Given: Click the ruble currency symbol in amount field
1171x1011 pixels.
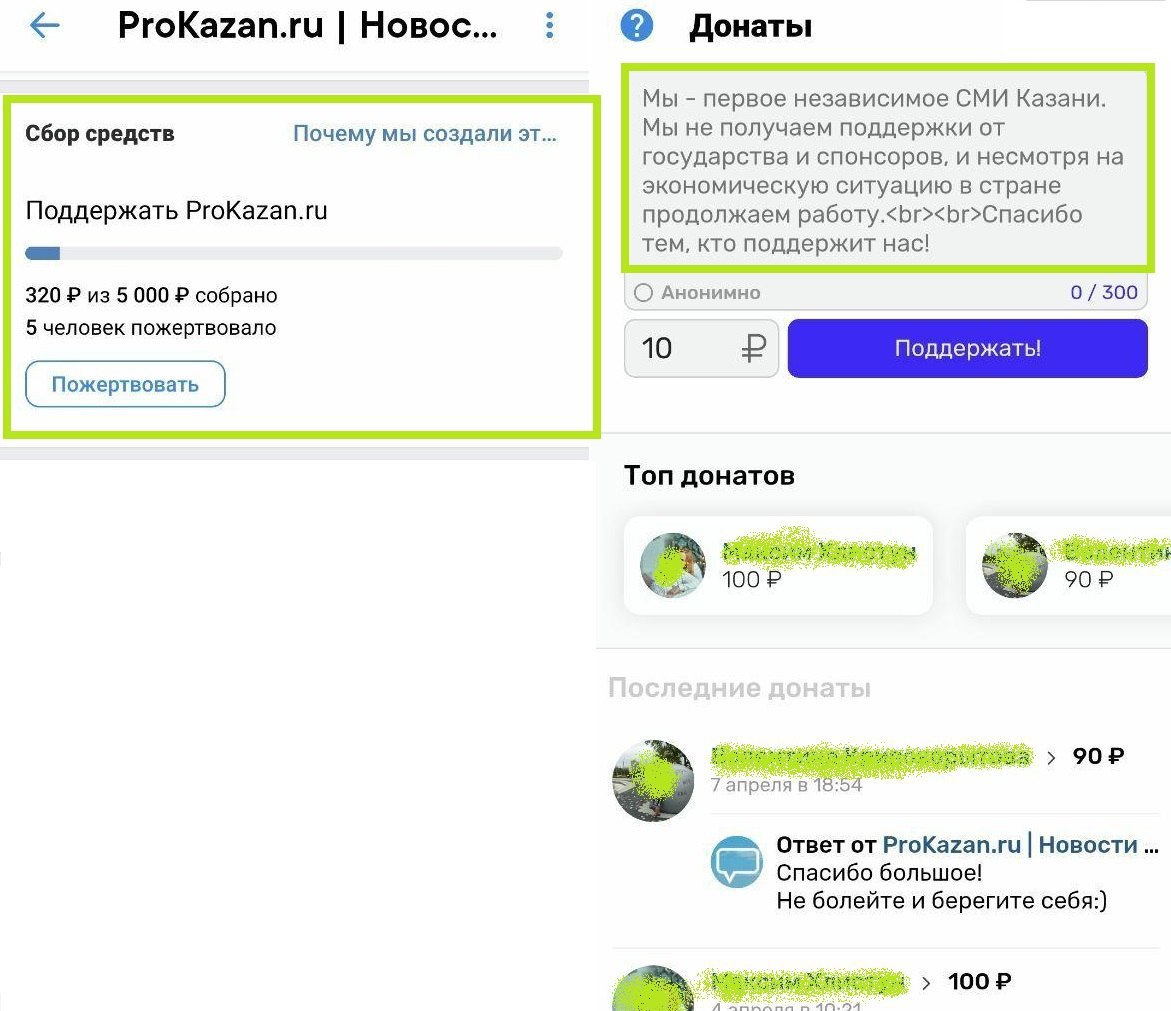Looking at the screenshot, I should (753, 348).
